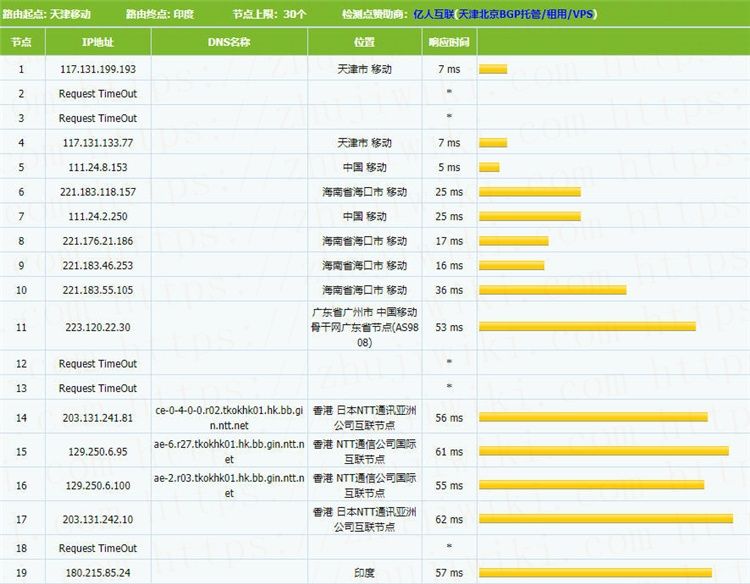This screenshot has width=750, height=584.
Task: Click DNS name ce-0-4-0-0.r02.tkokhk01
Action: click(x=229, y=418)
